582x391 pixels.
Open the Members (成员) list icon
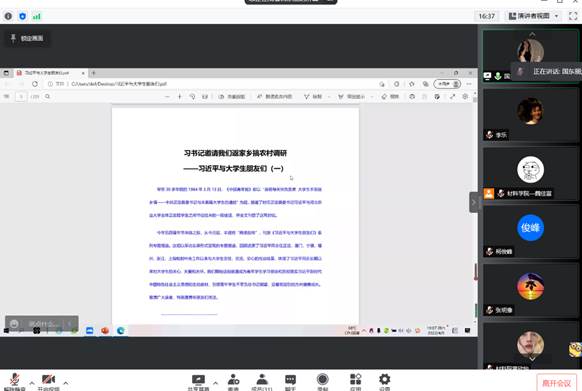coord(262,382)
